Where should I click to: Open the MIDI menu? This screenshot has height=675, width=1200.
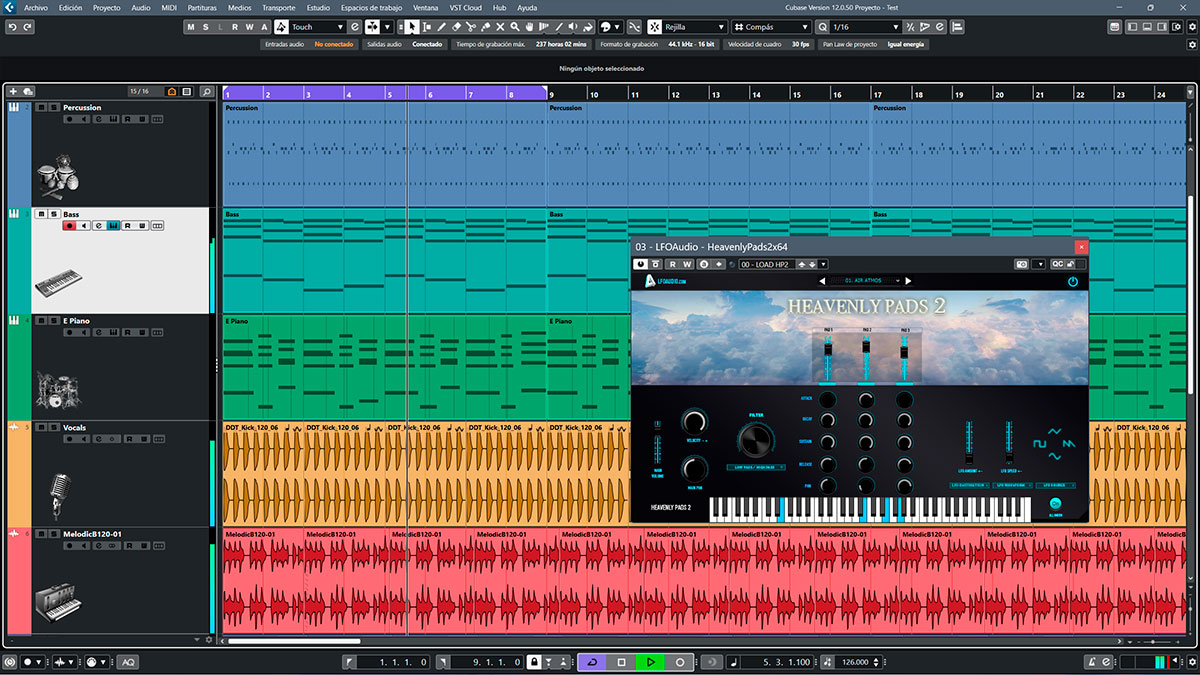coord(169,7)
